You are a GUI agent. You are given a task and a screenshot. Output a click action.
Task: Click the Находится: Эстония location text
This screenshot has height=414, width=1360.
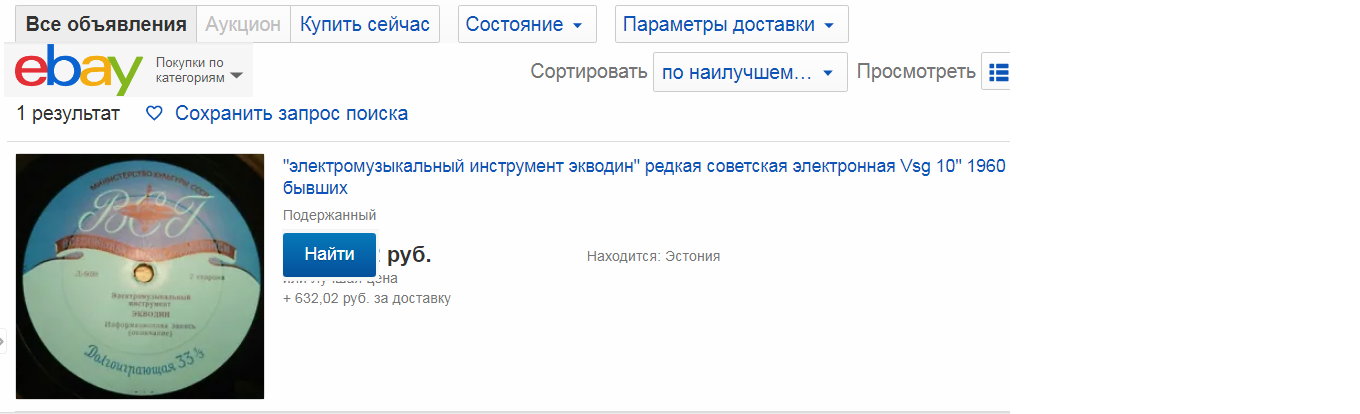tap(653, 256)
